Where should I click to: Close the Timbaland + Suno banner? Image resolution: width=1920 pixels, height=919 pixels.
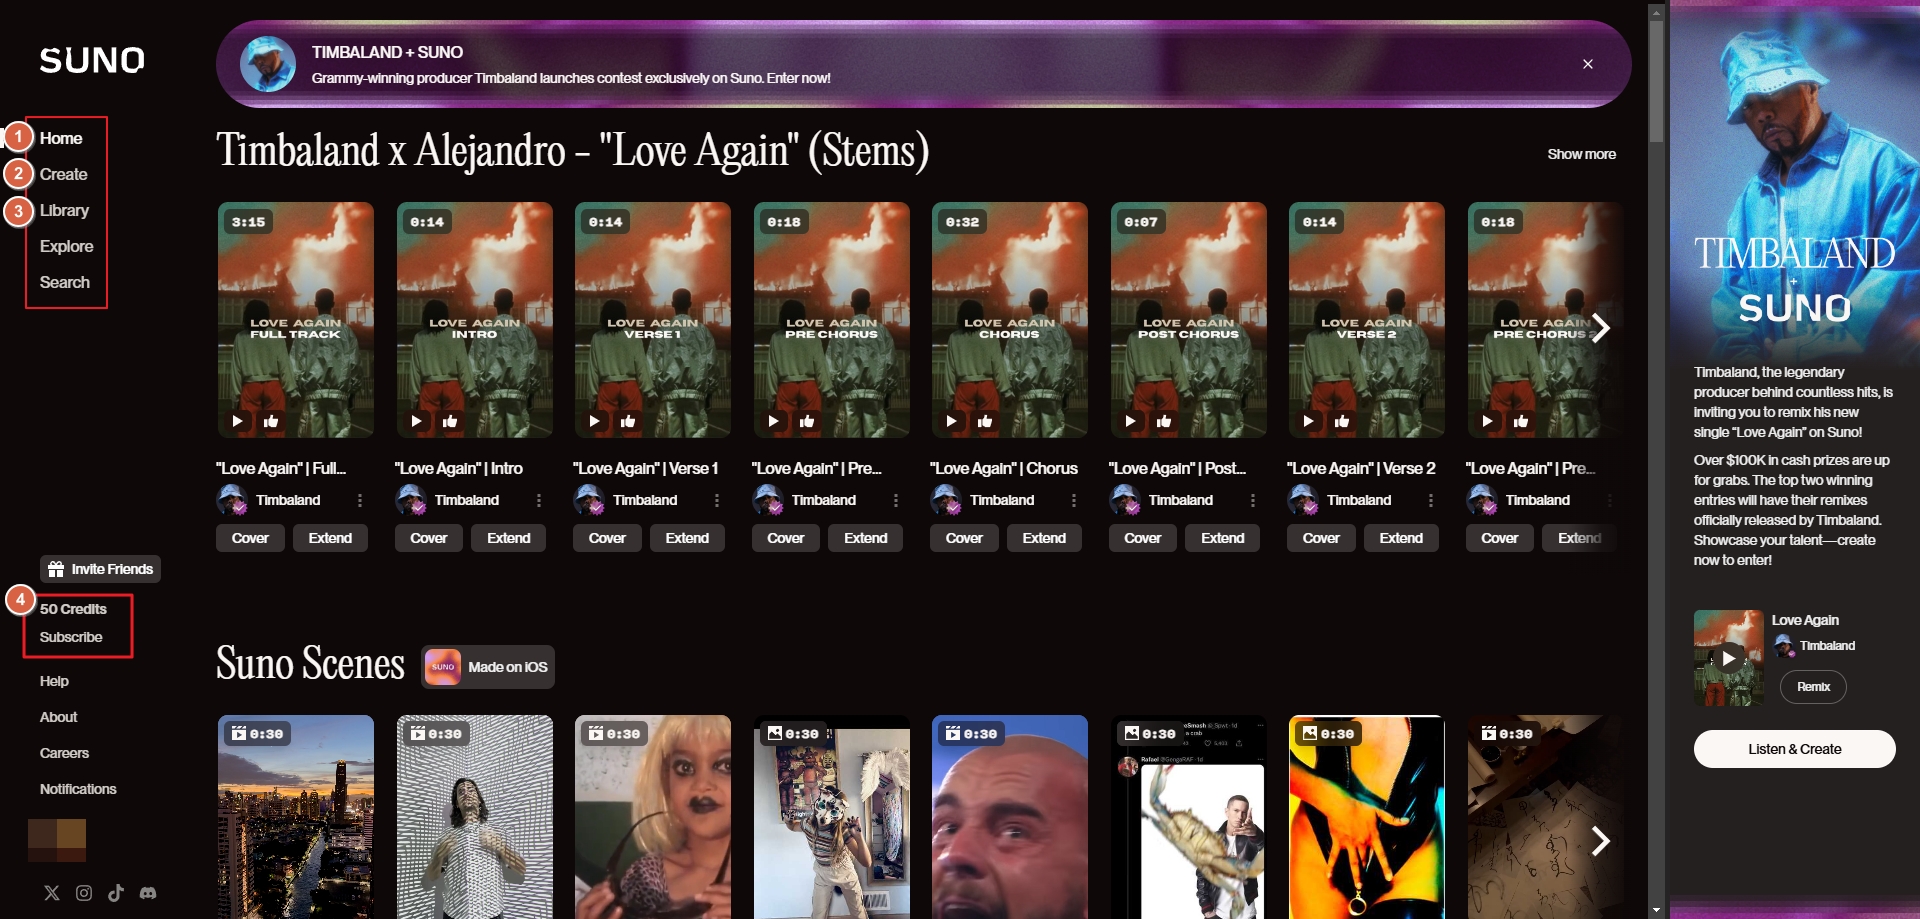tap(1588, 64)
